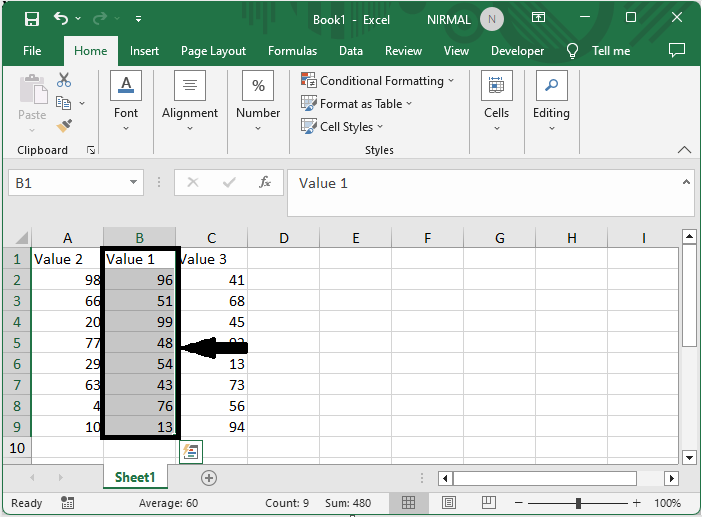Switch to Page Break Preview

point(488,503)
